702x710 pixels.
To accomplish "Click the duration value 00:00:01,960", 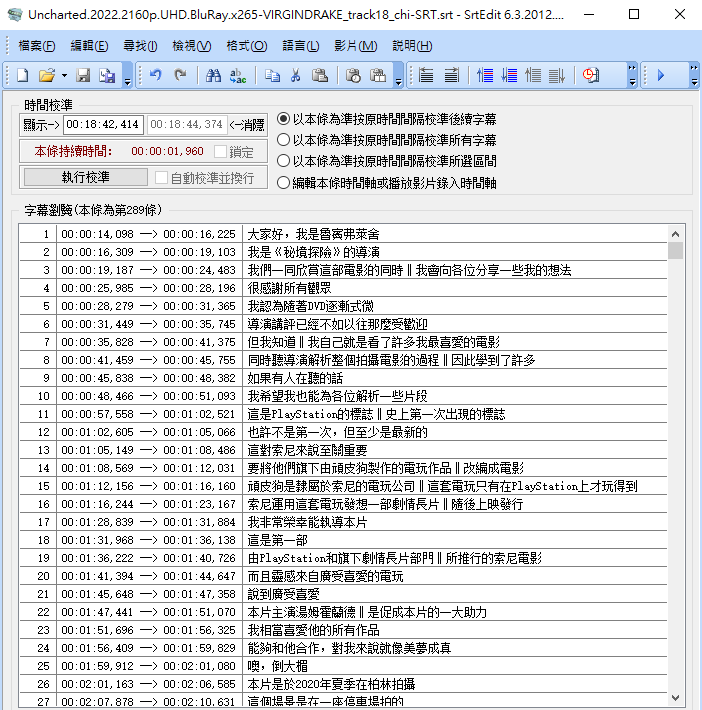I will (167, 151).
